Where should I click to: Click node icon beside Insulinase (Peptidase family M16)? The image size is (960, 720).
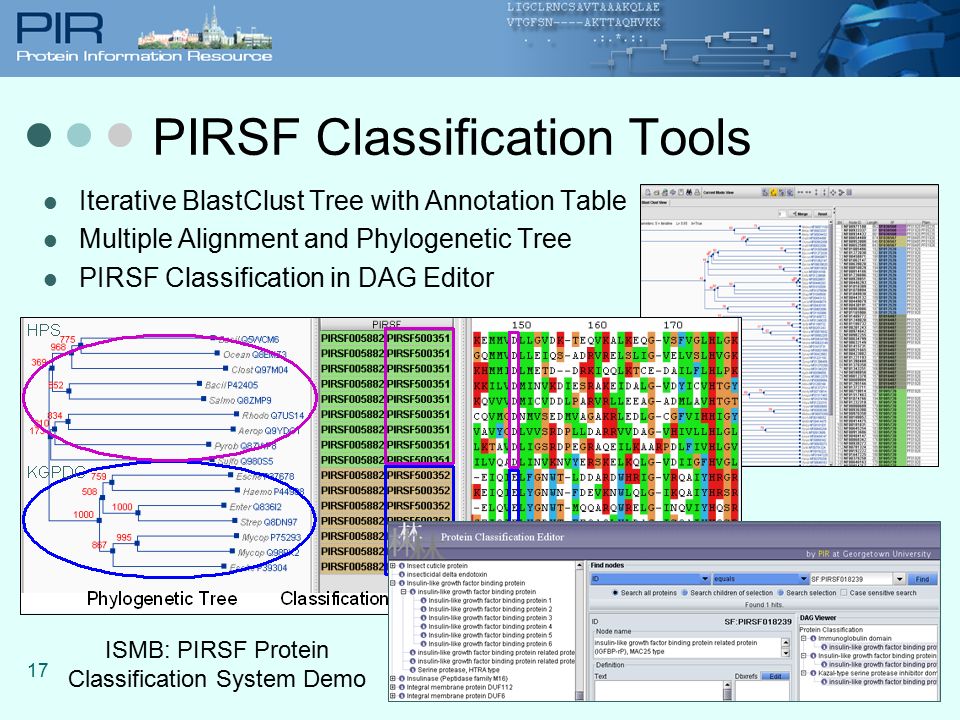click(402, 678)
